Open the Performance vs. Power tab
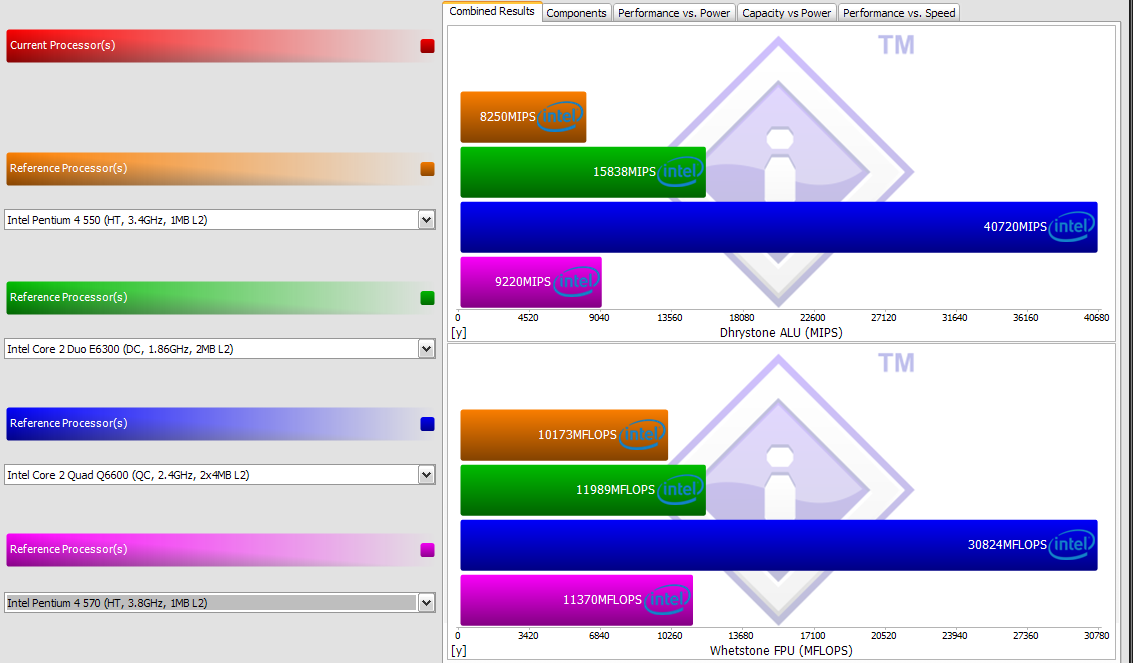The image size is (1133, 663). (x=673, y=13)
